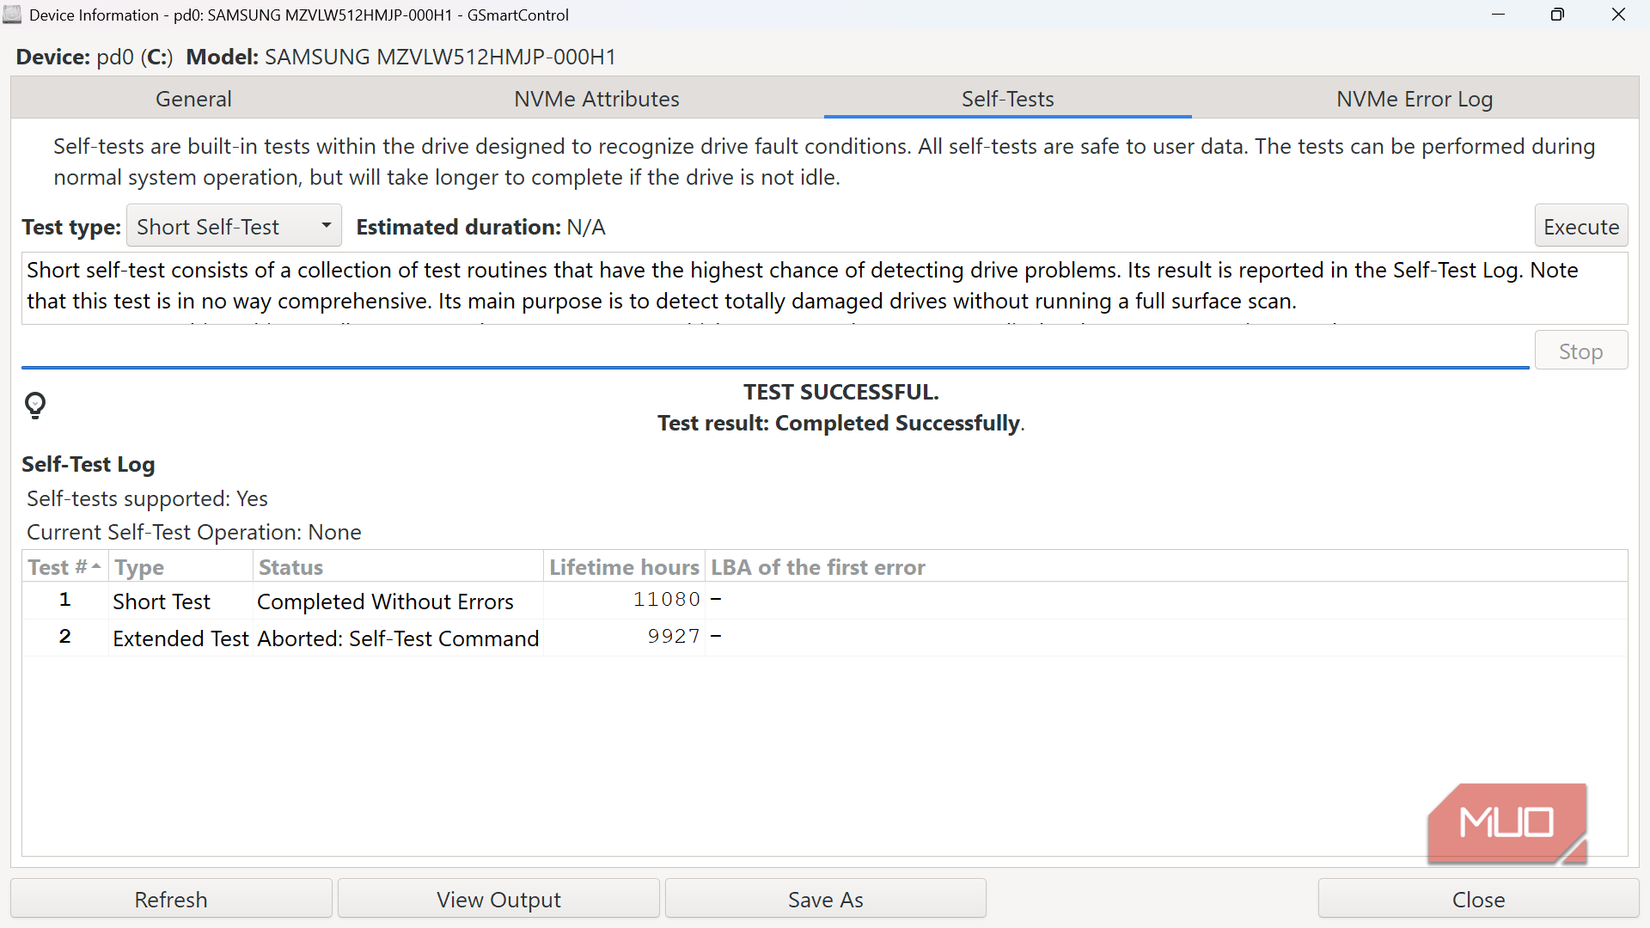
Task: Switch to the General tab
Action: coord(193,99)
